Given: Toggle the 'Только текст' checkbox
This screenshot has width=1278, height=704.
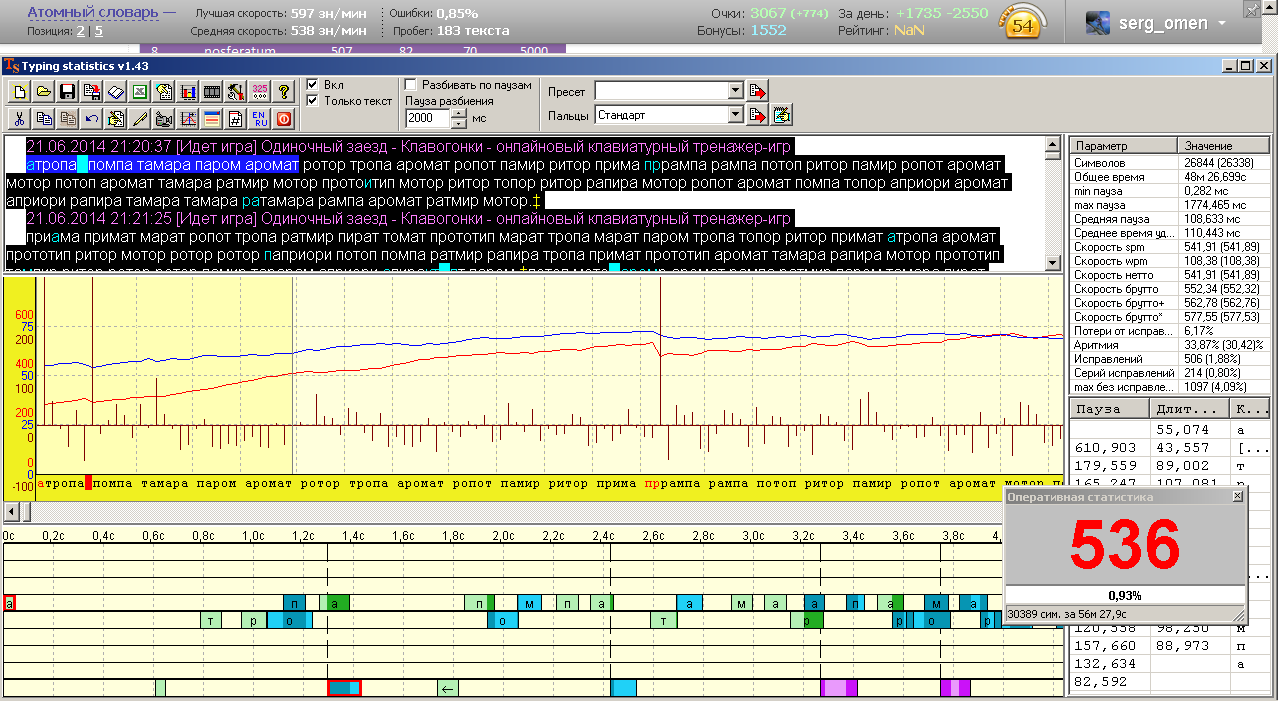Looking at the screenshot, I should pyautogui.click(x=313, y=101).
